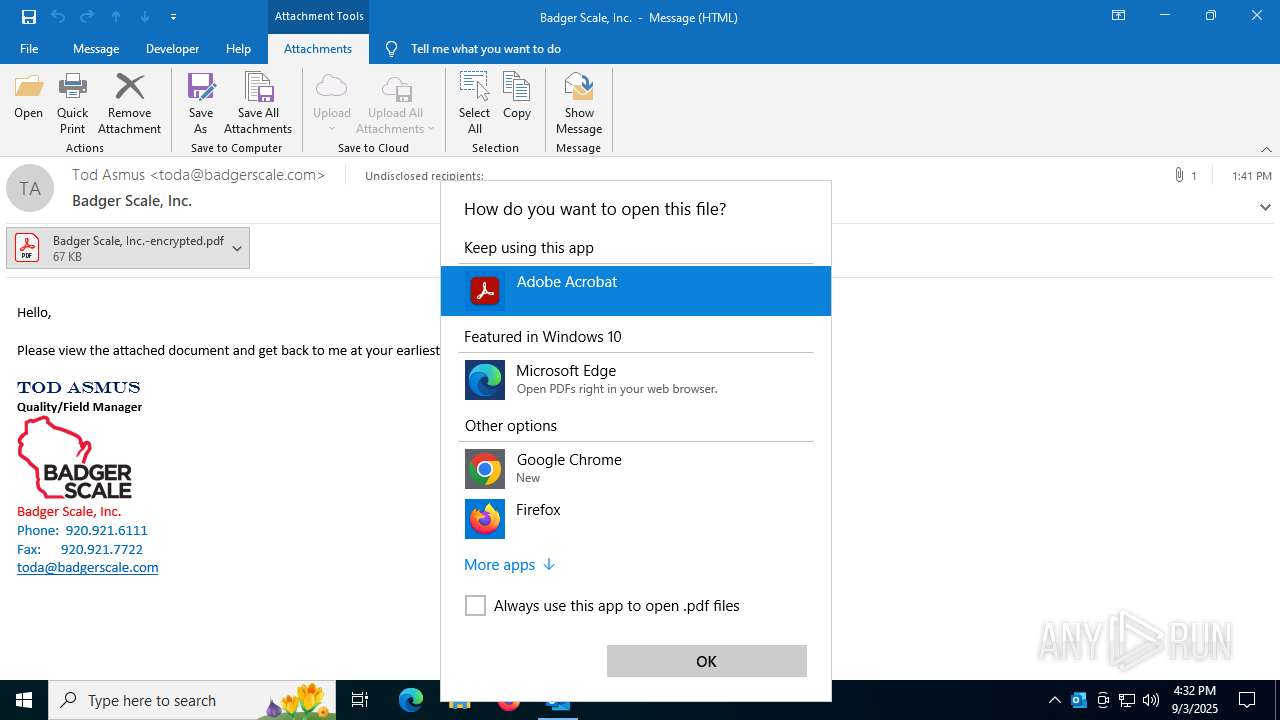Click the Badger Scale logo image
1280x720 pixels.
coord(74,458)
